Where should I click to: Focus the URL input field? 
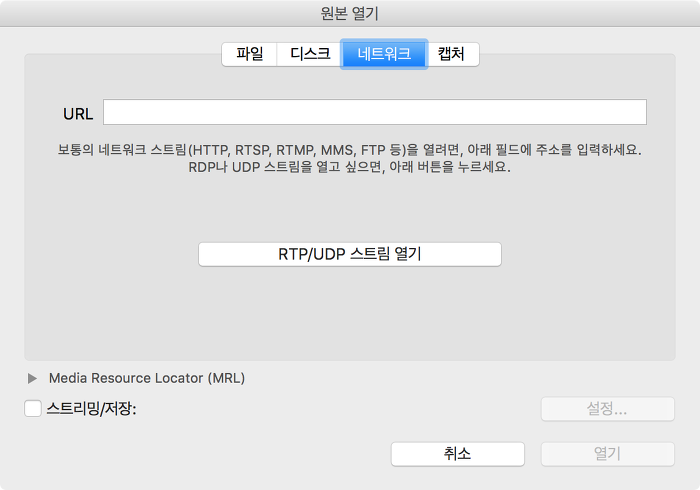(375, 112)
